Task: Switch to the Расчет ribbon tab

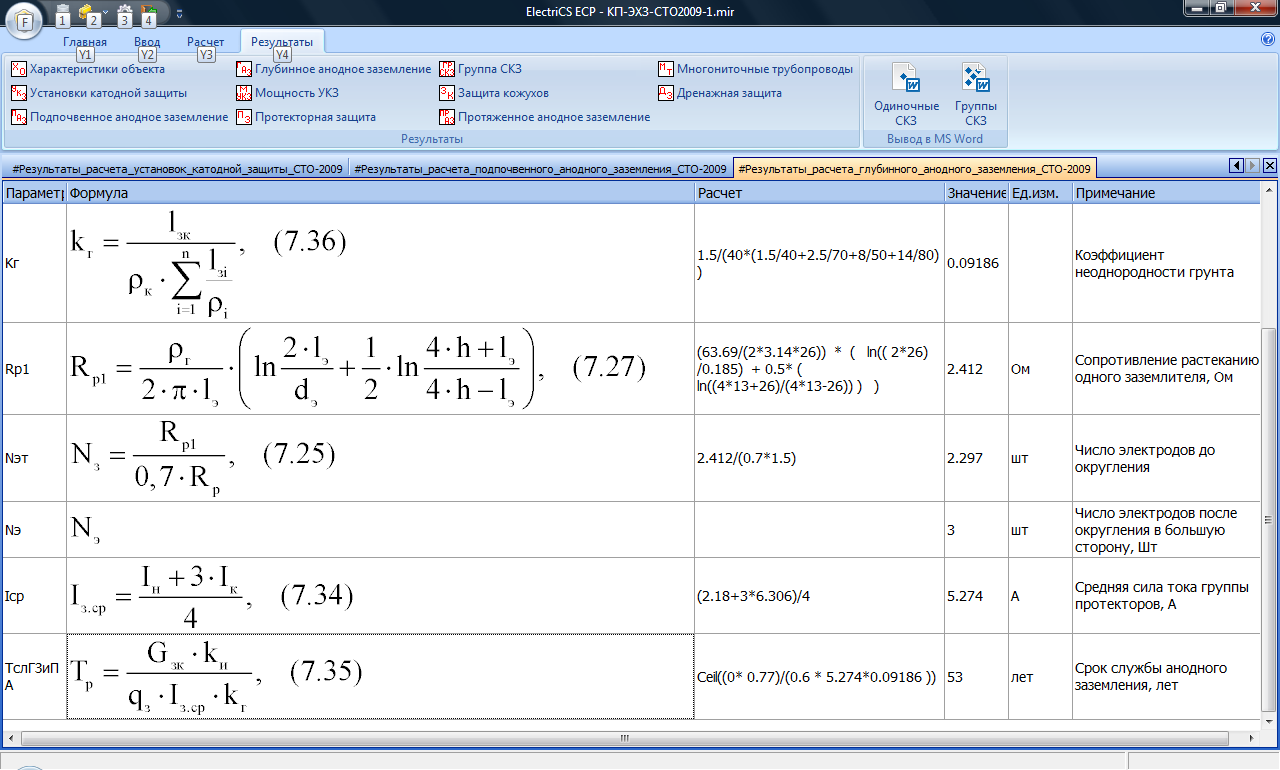Action: click(205, 42)
